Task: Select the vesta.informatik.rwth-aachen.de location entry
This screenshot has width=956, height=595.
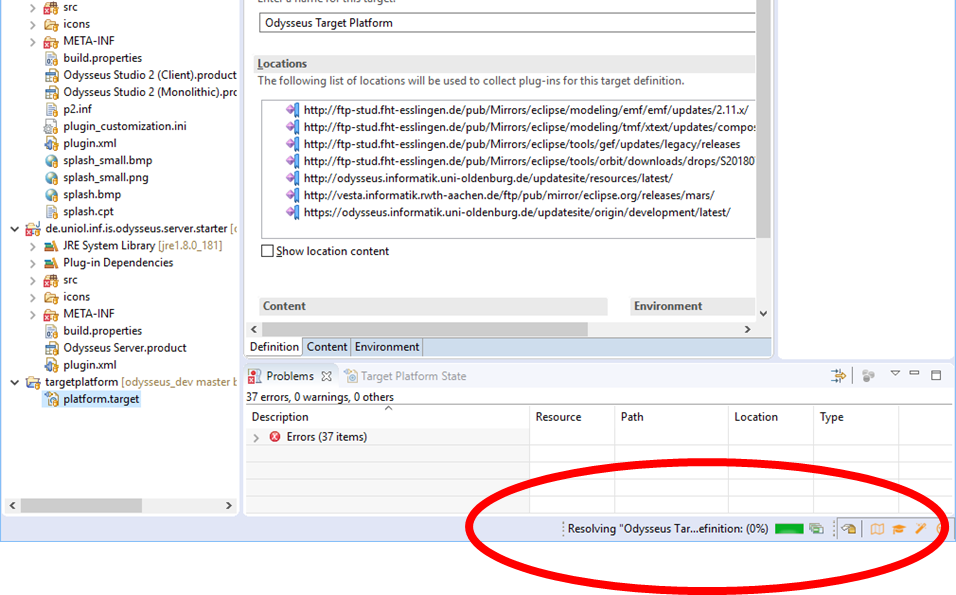Action: click(x=509, y=195)
